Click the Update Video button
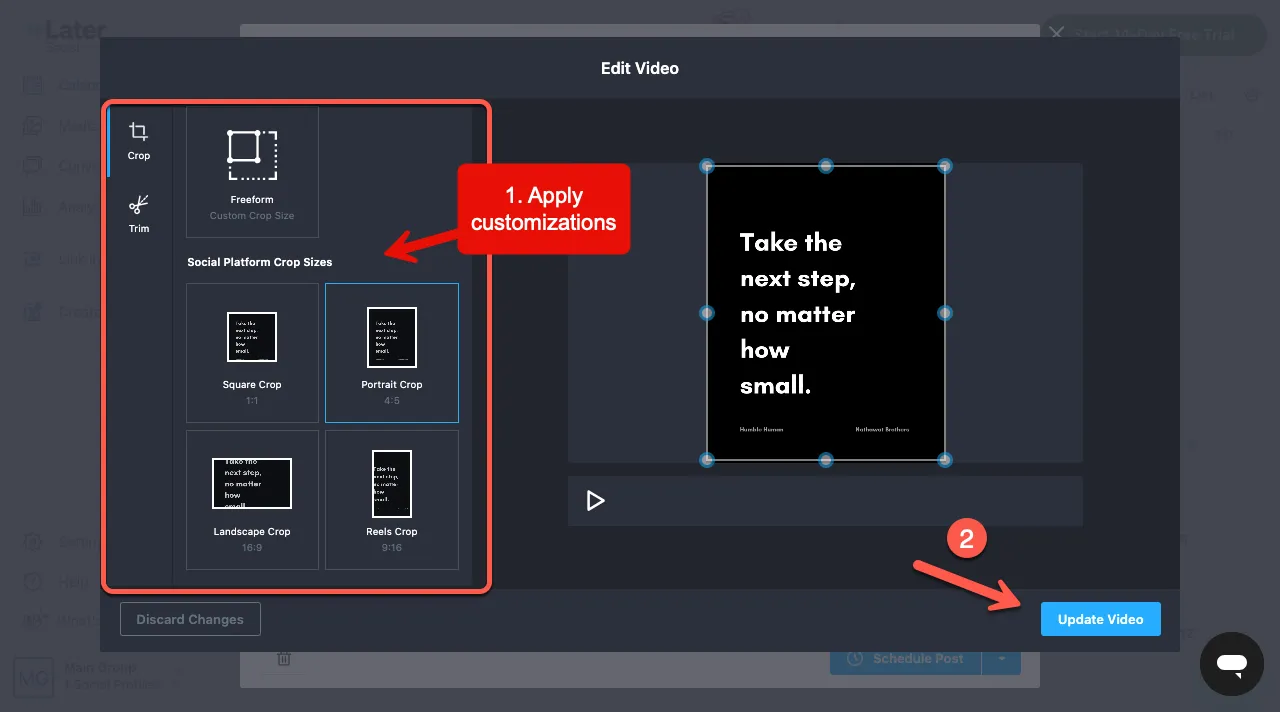 1100,619
